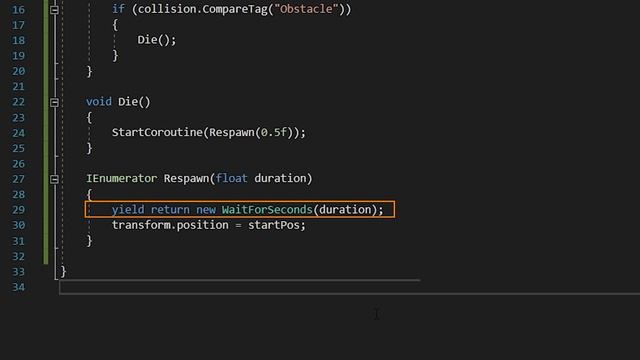The width and height of the screenshot is (640, 360).
Task: Place cursor in empty line 34
Action: (x=349, y=287)
